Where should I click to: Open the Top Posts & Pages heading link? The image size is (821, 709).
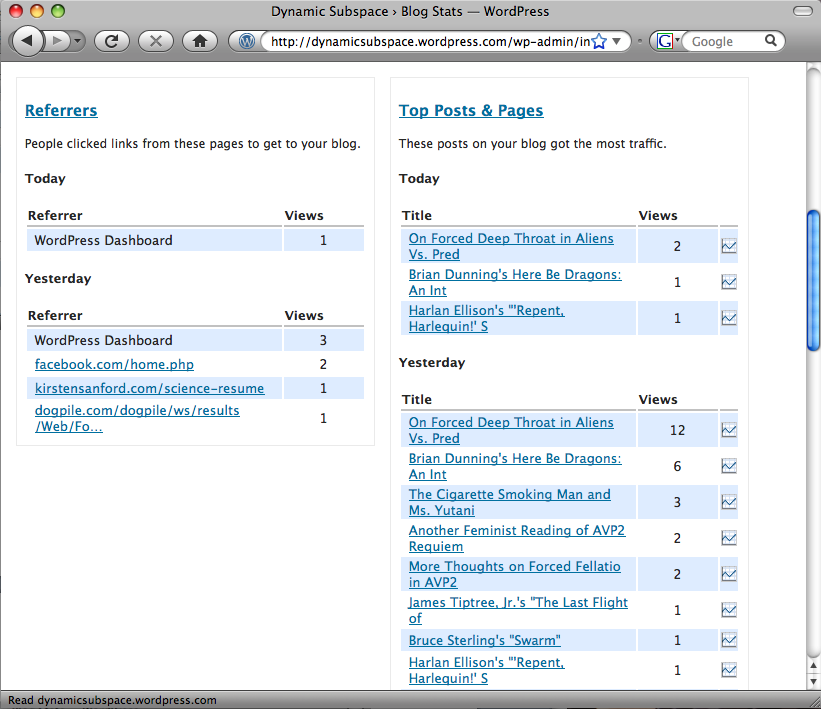[471, 110]
